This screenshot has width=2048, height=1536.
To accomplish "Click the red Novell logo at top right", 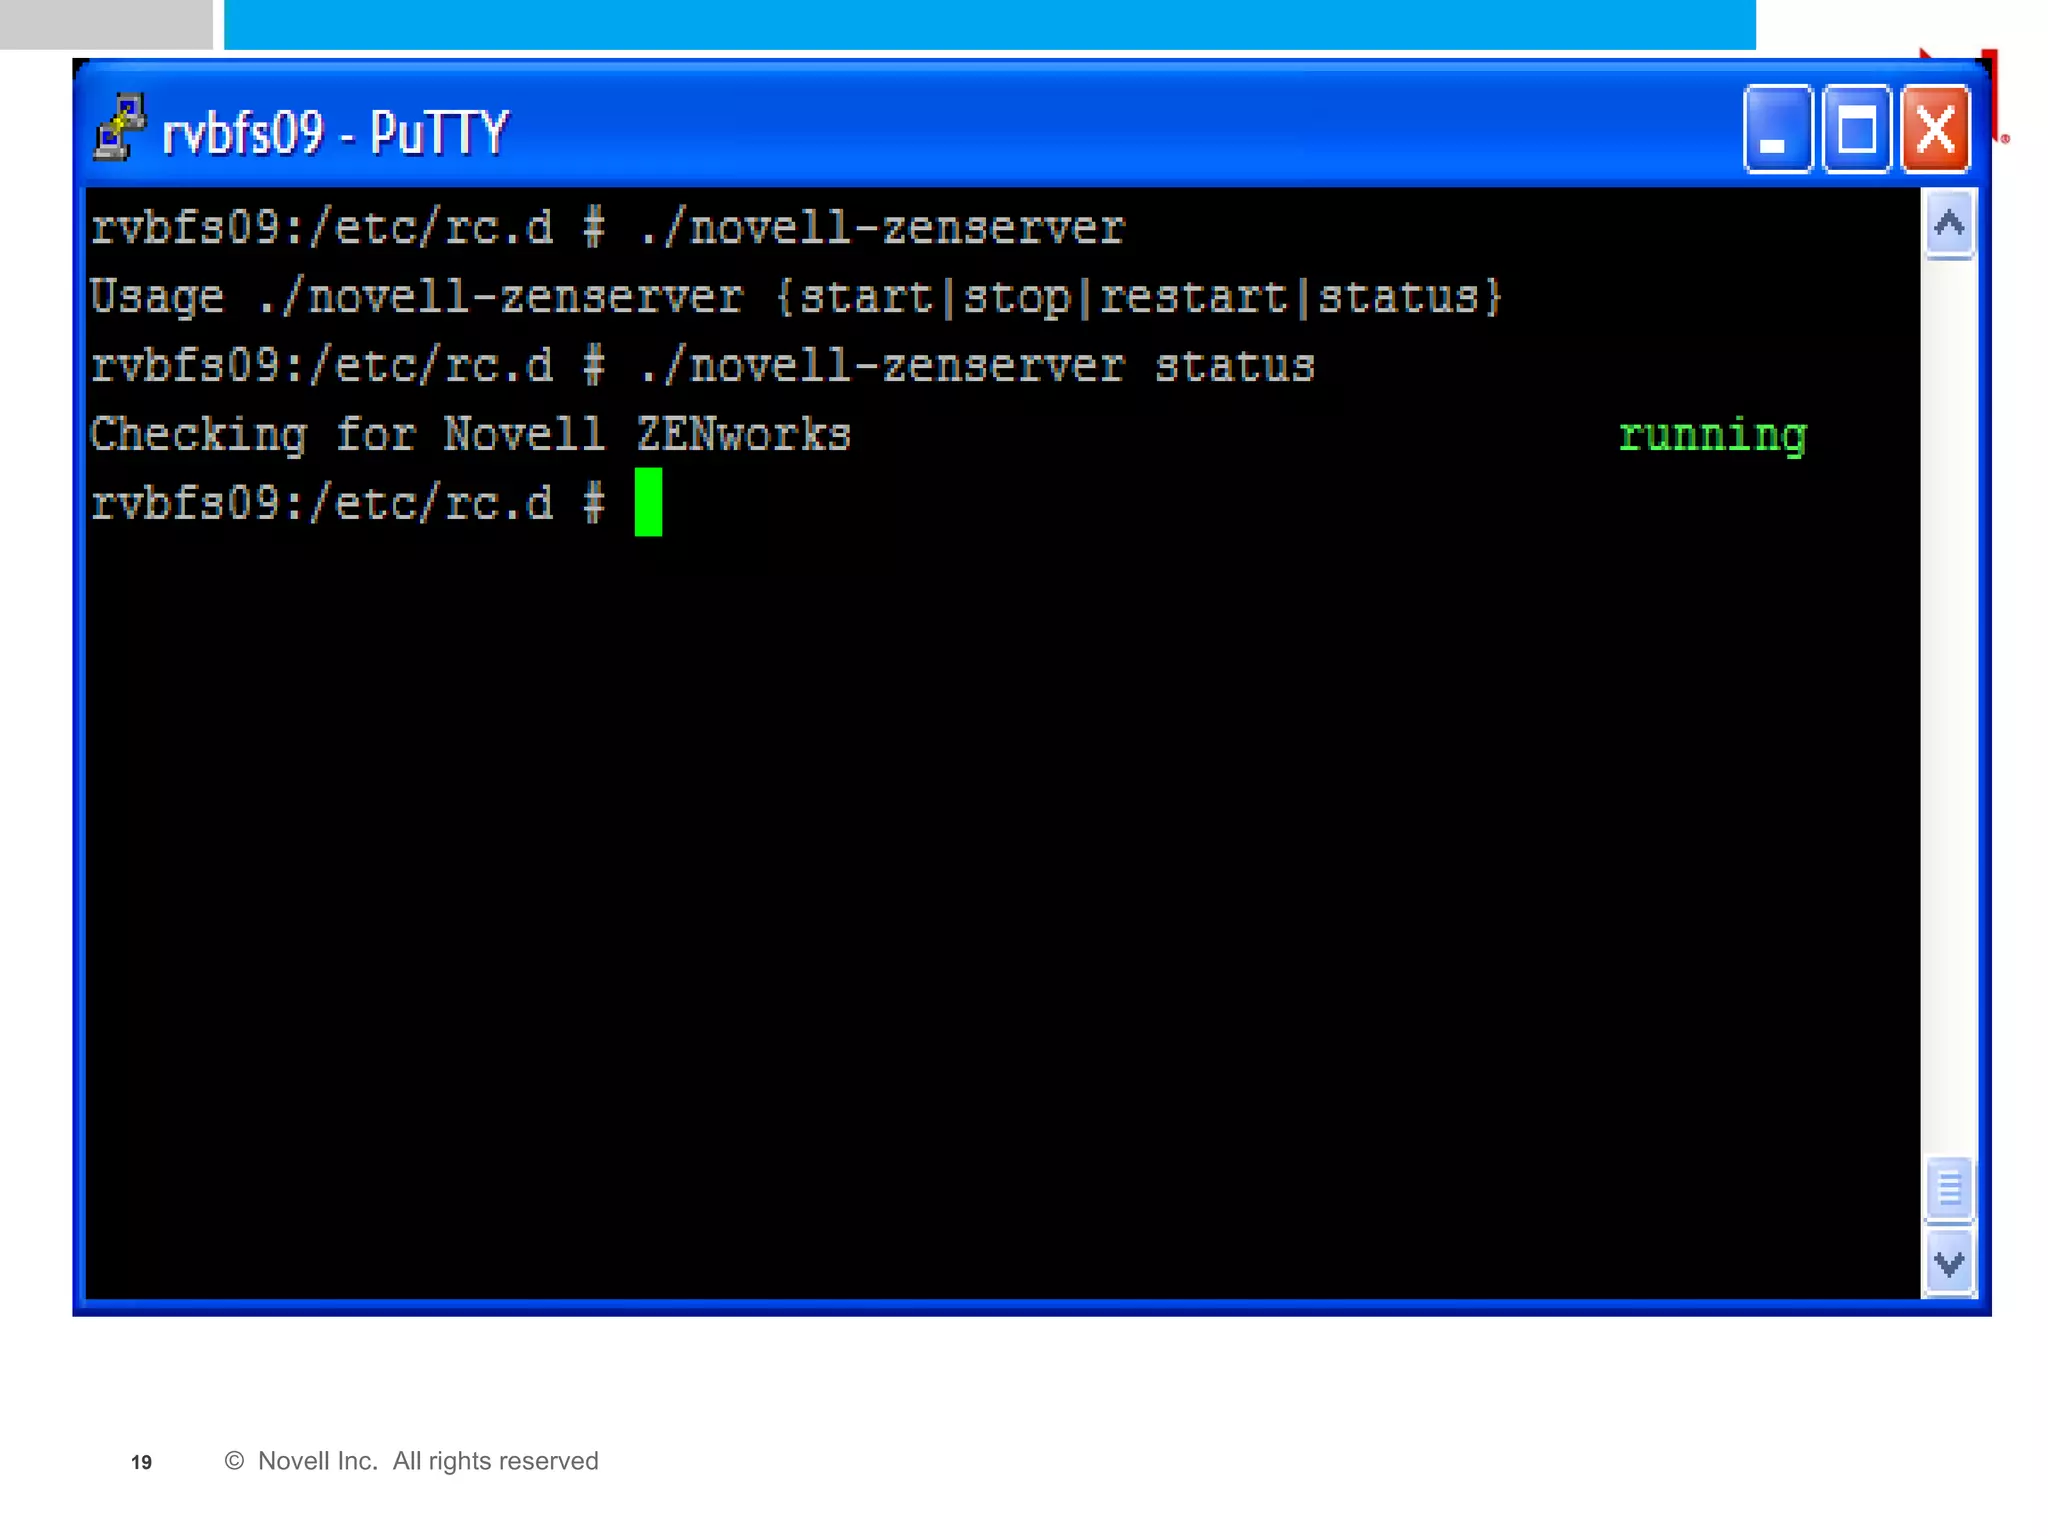I will (1990, 90).
